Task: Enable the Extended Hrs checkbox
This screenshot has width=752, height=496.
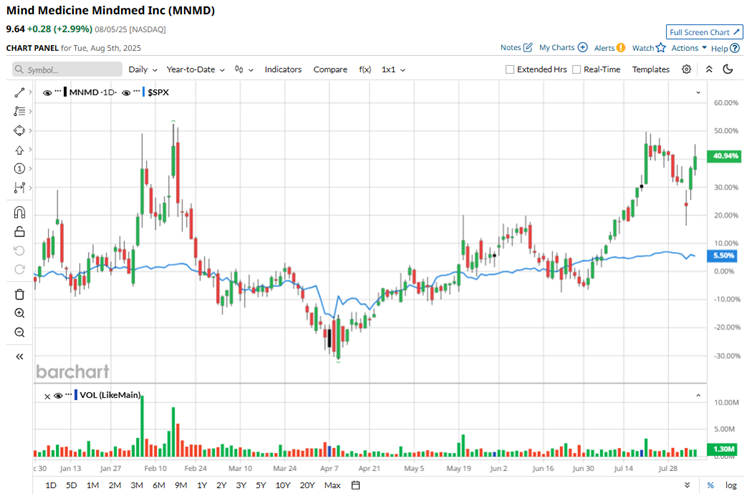Action: pos(510,70)
